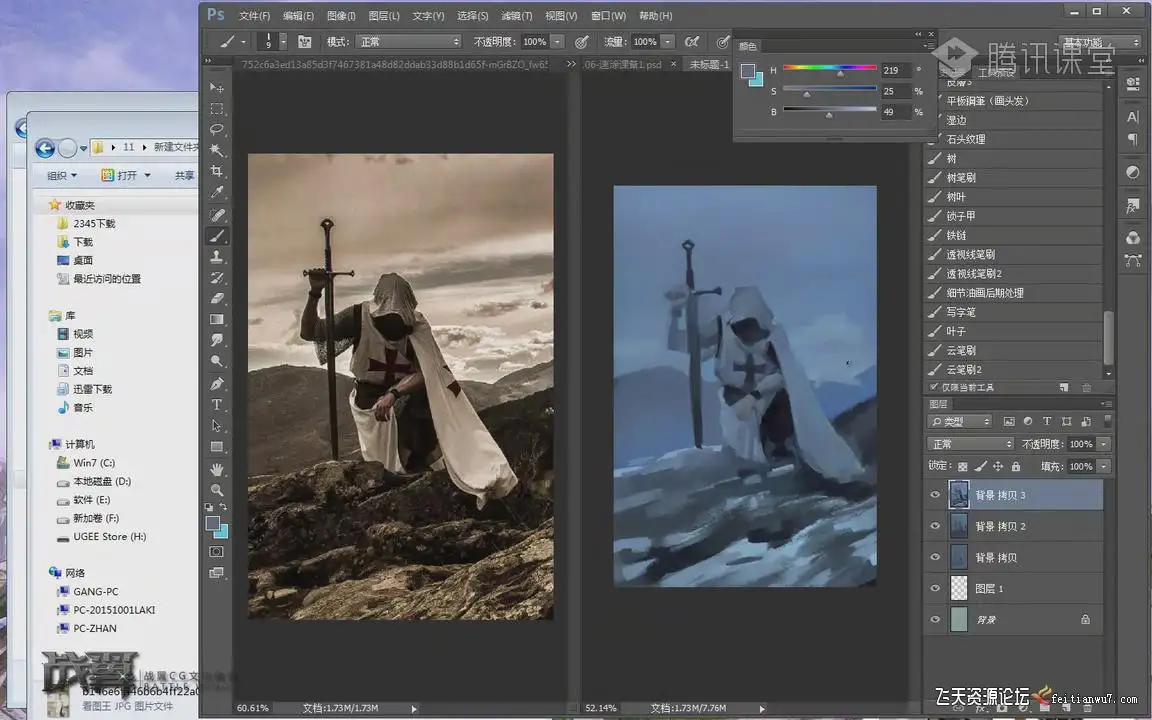
Task: Select the Crop tool in the toolbox
Action: point(216,171)
